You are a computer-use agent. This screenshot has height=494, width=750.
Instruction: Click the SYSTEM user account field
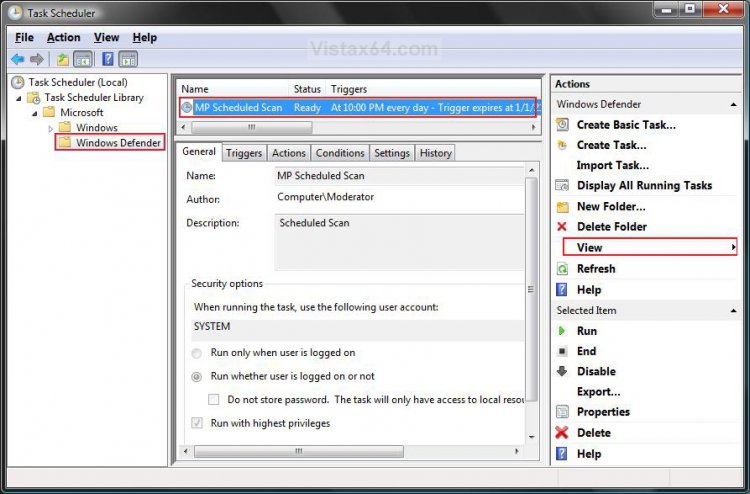pos(358,330)
